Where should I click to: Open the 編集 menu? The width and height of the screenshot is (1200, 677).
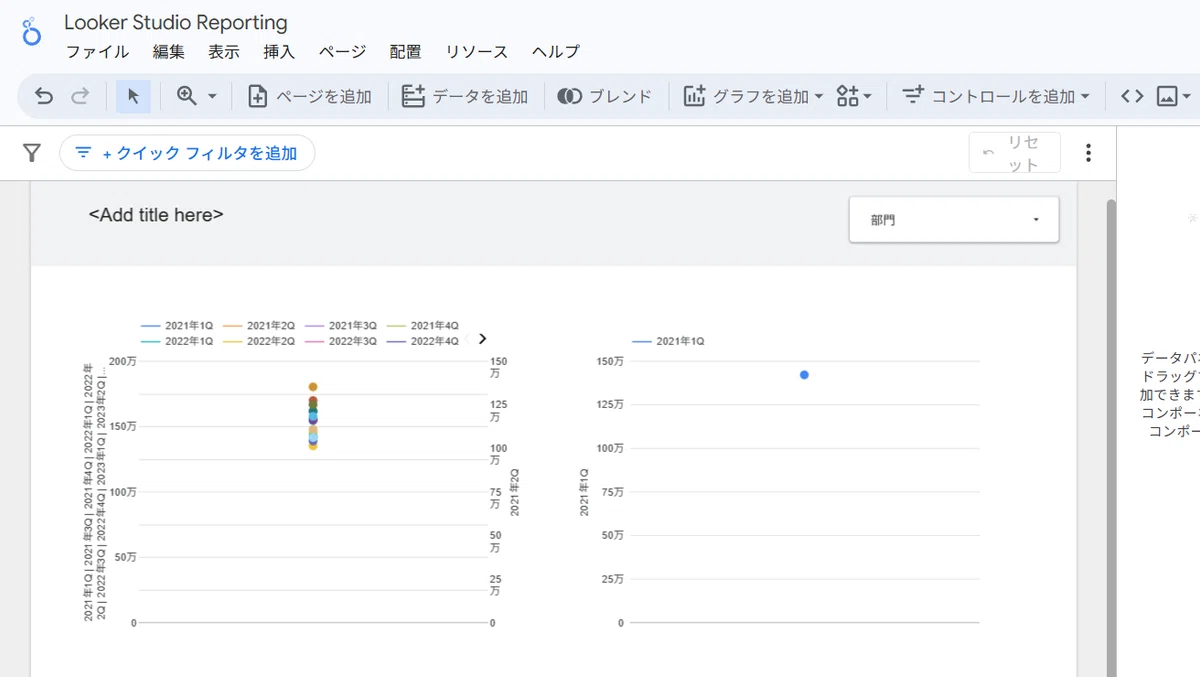tap(169, 52)
